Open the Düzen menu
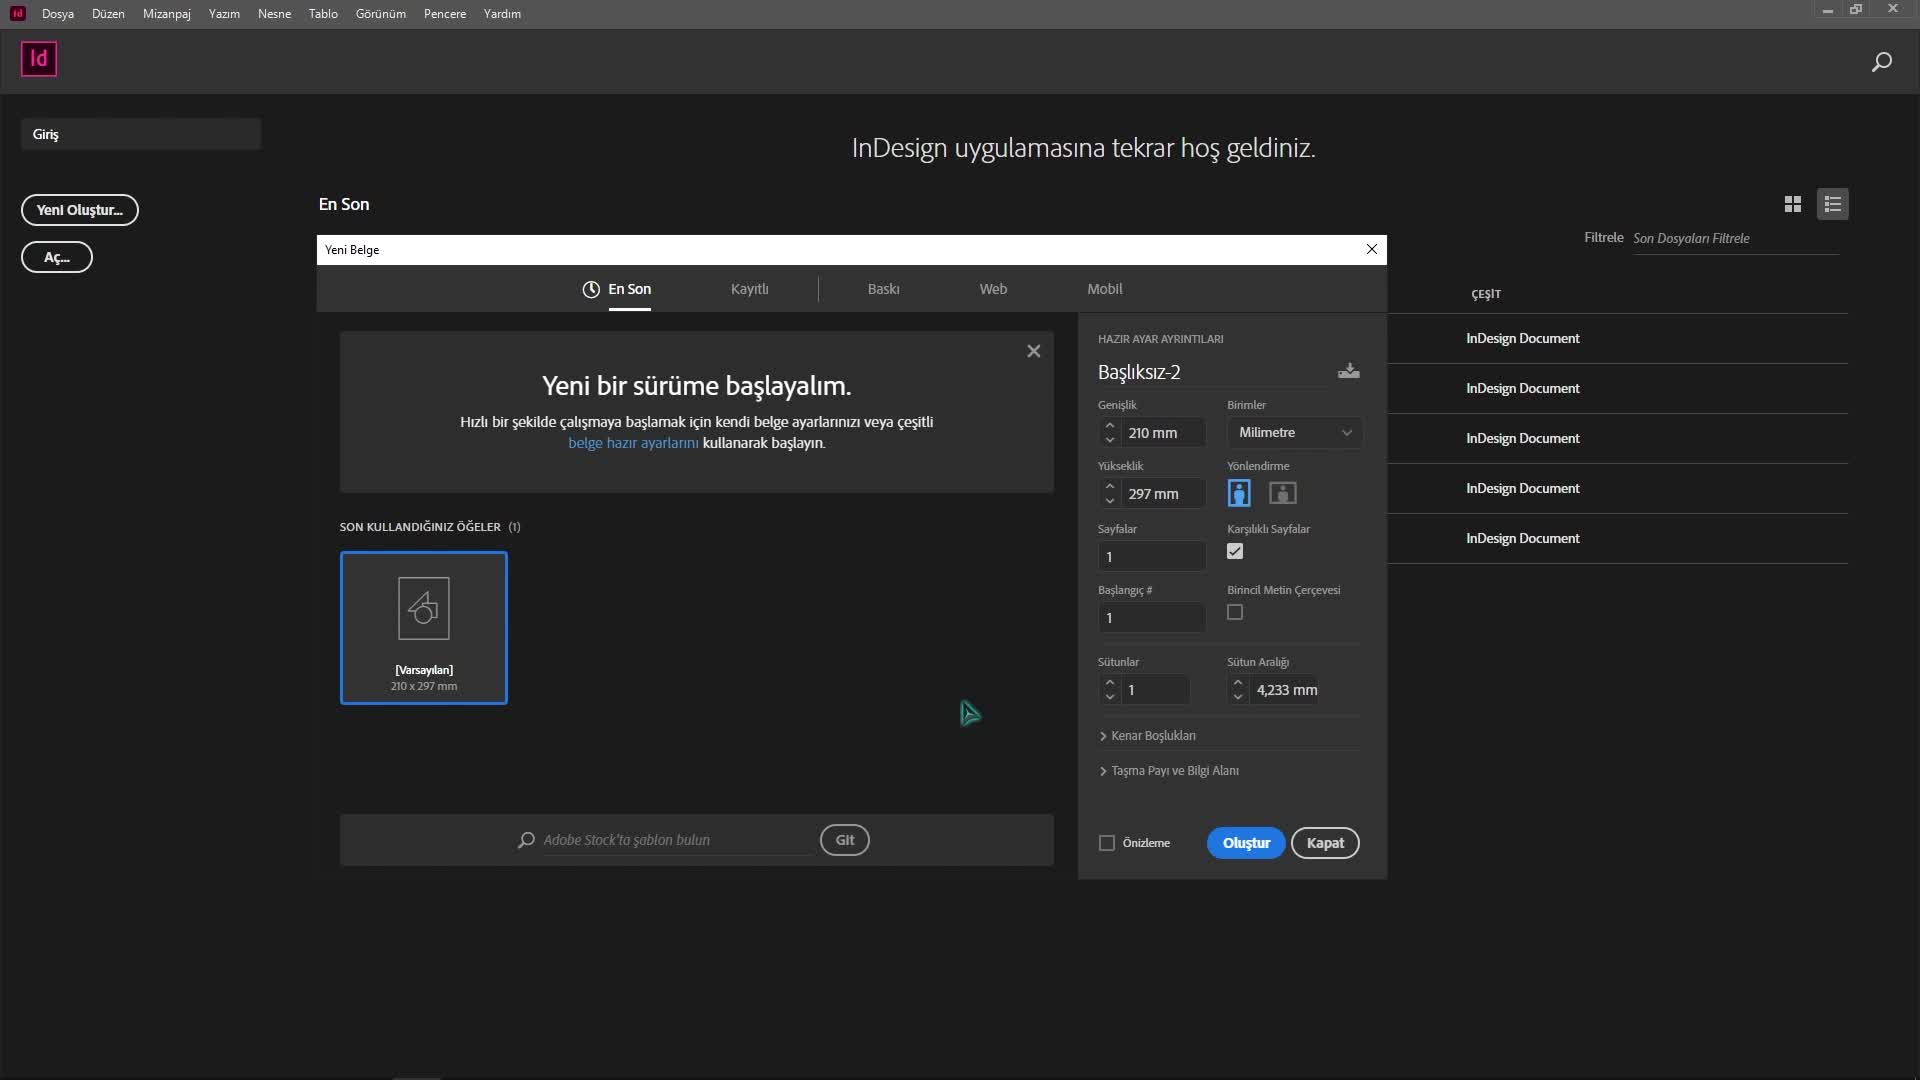 point(108,14)
